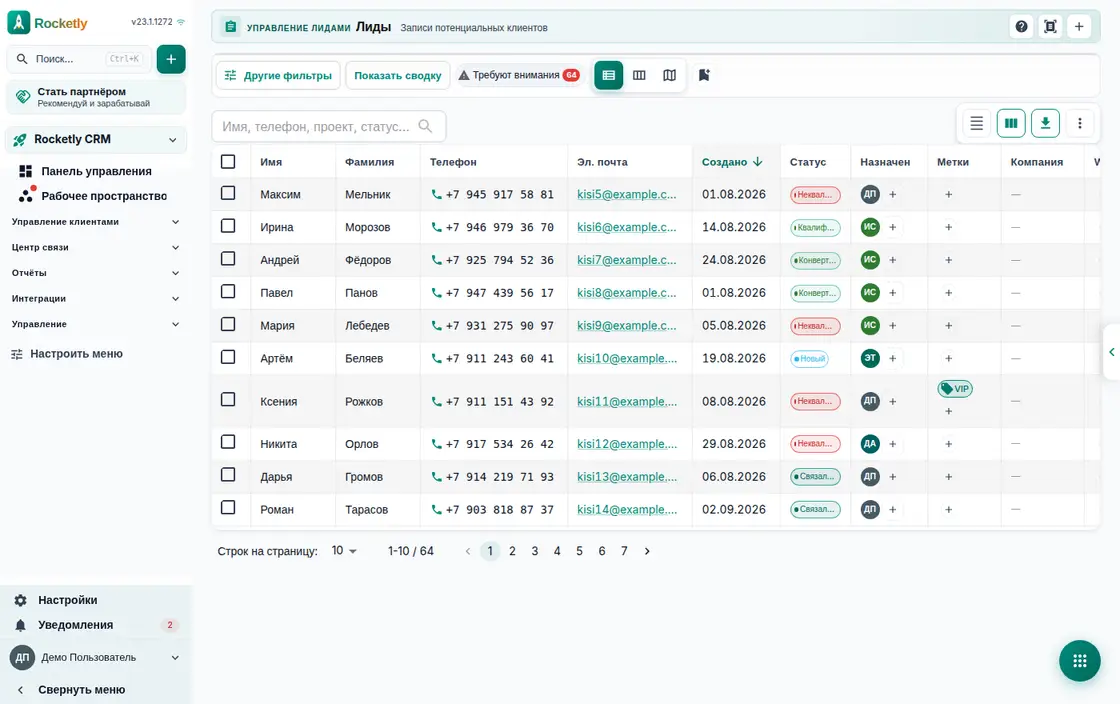Click Требуют внимания filter button

tap(519, 75)
